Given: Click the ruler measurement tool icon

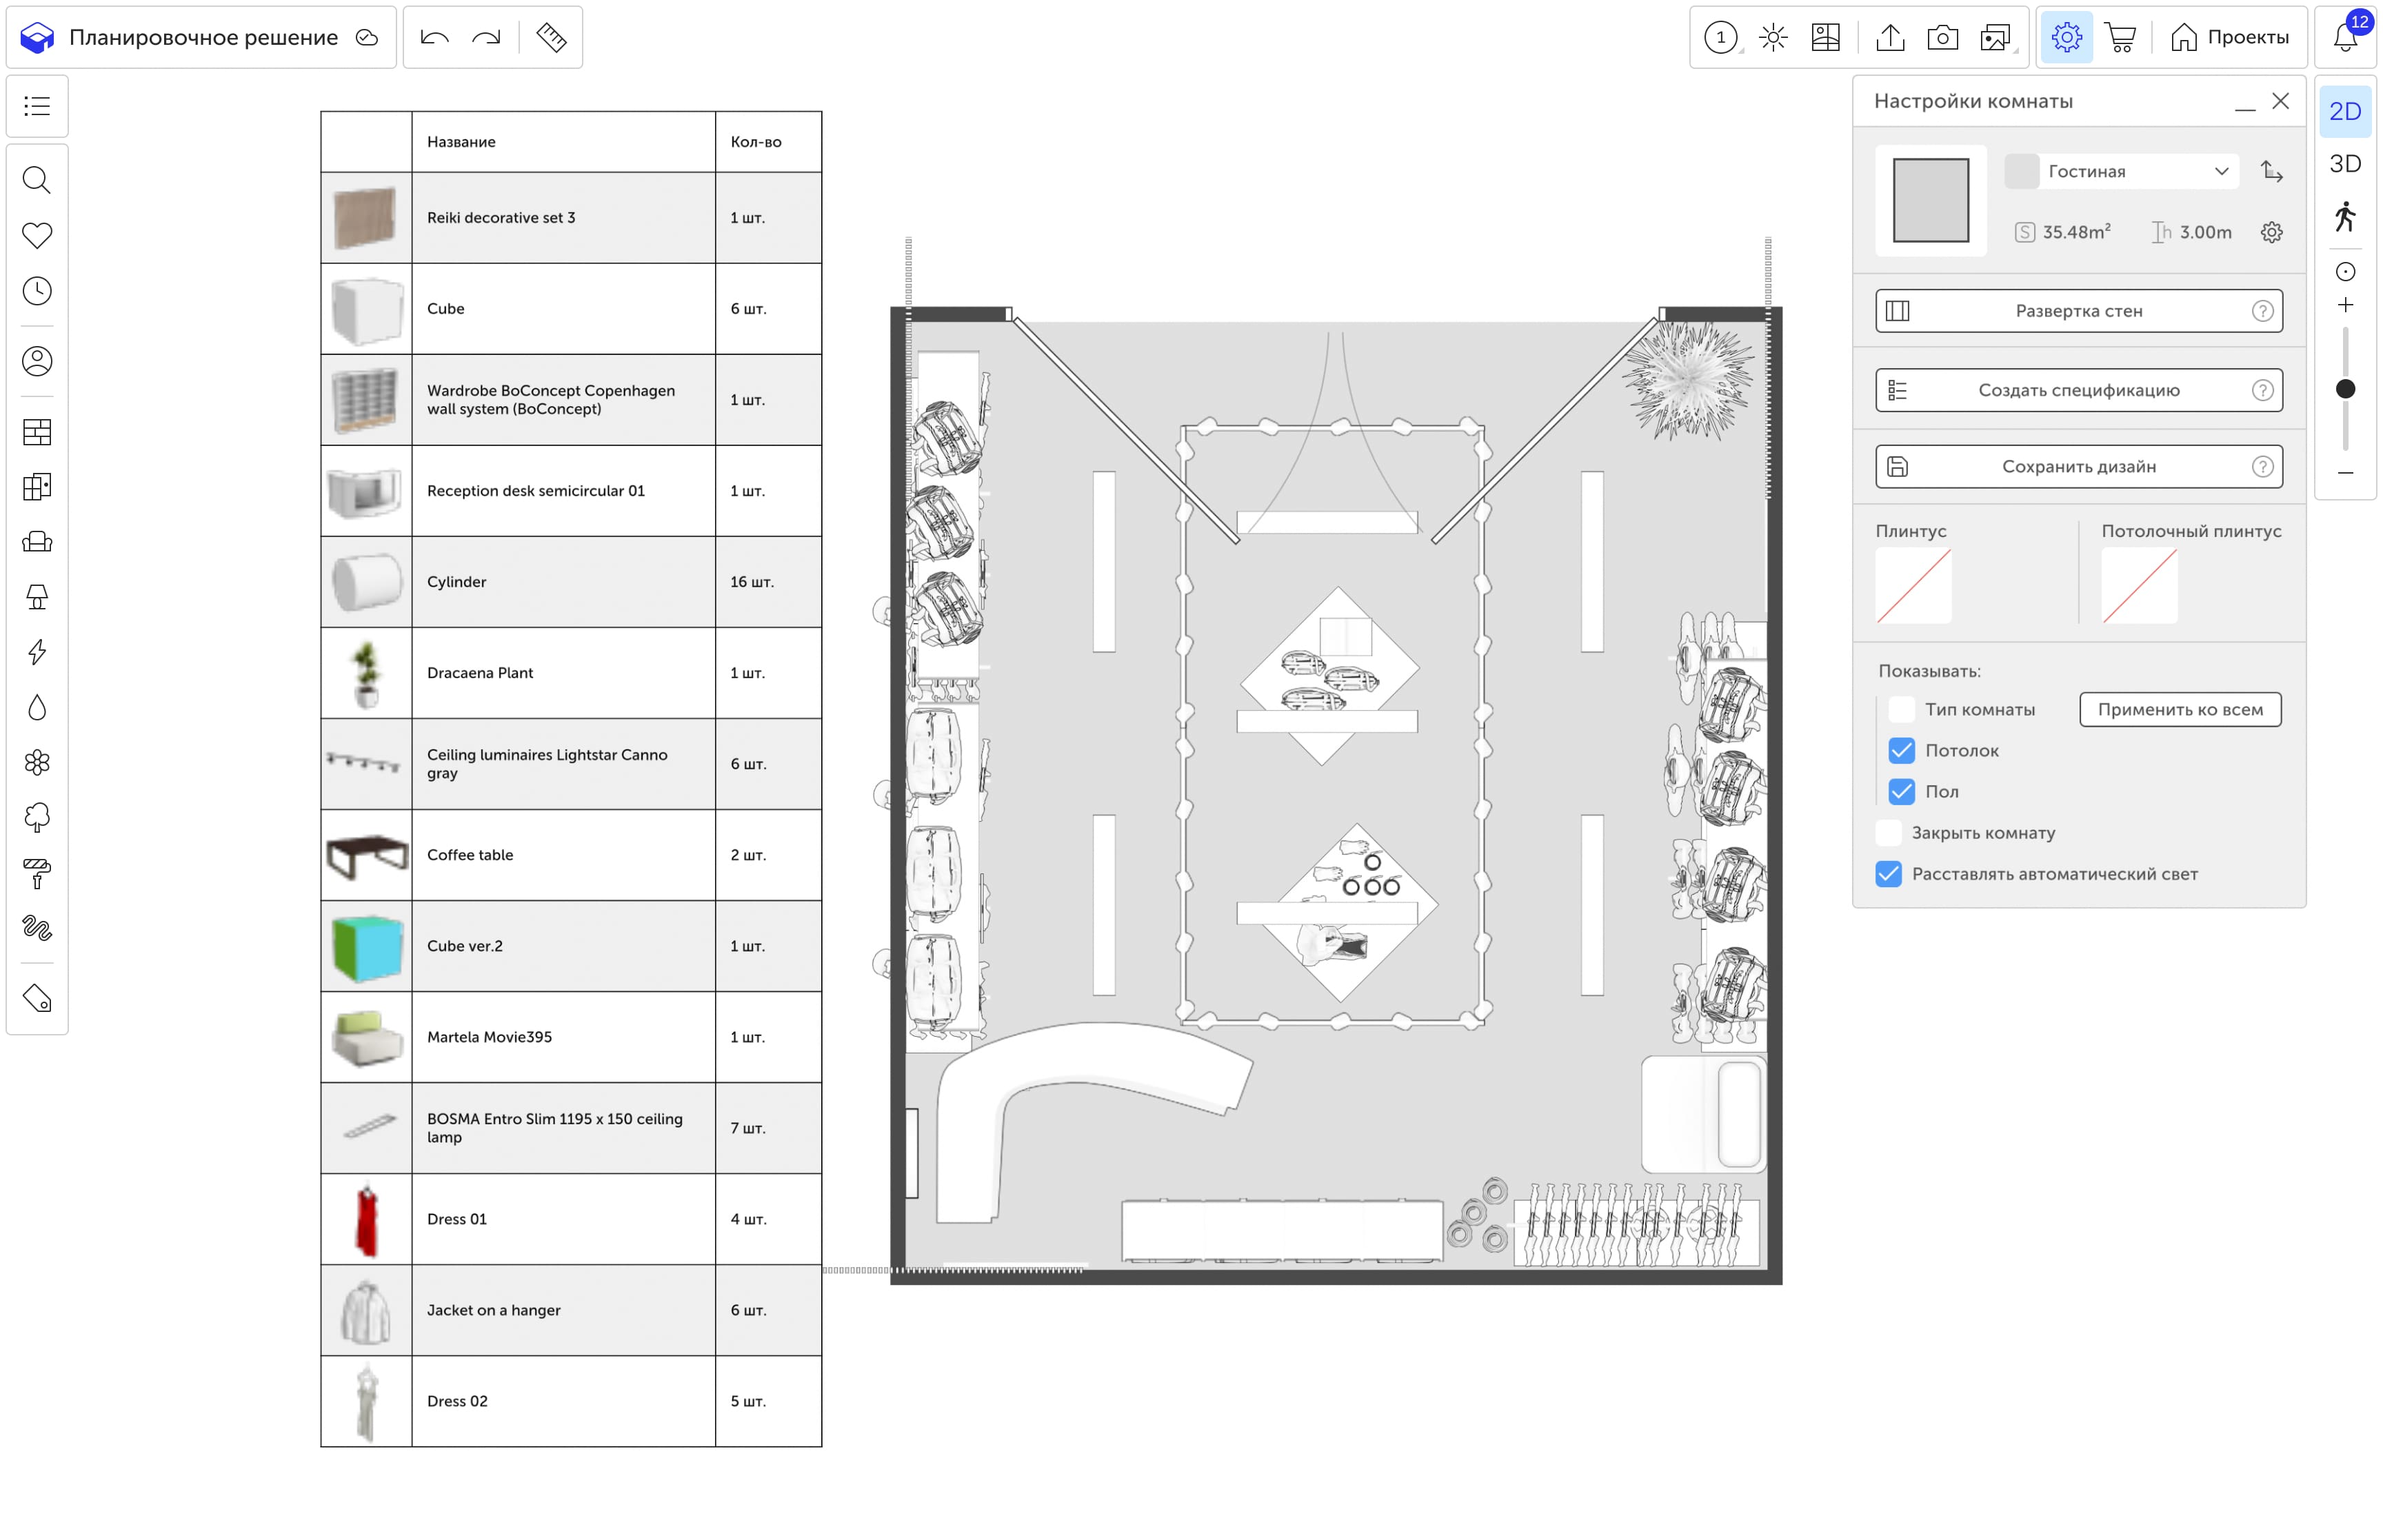Looking at the screenshot, I should pyautogui.click(x=551, y=38).
